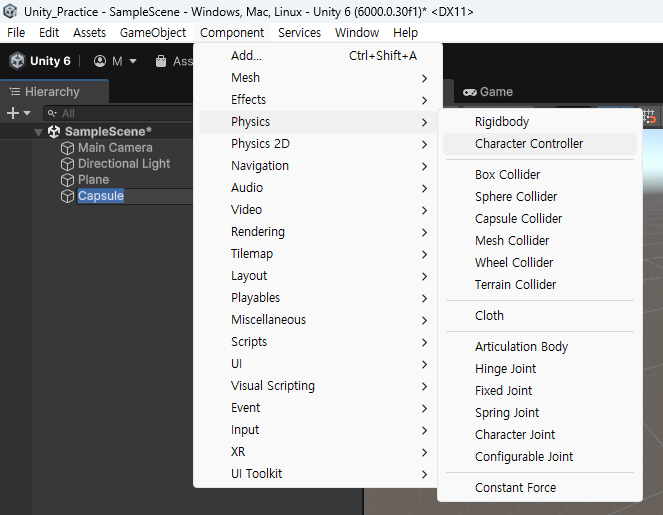
Task: Open the Event submenu
Action: [x=318, y=408]
